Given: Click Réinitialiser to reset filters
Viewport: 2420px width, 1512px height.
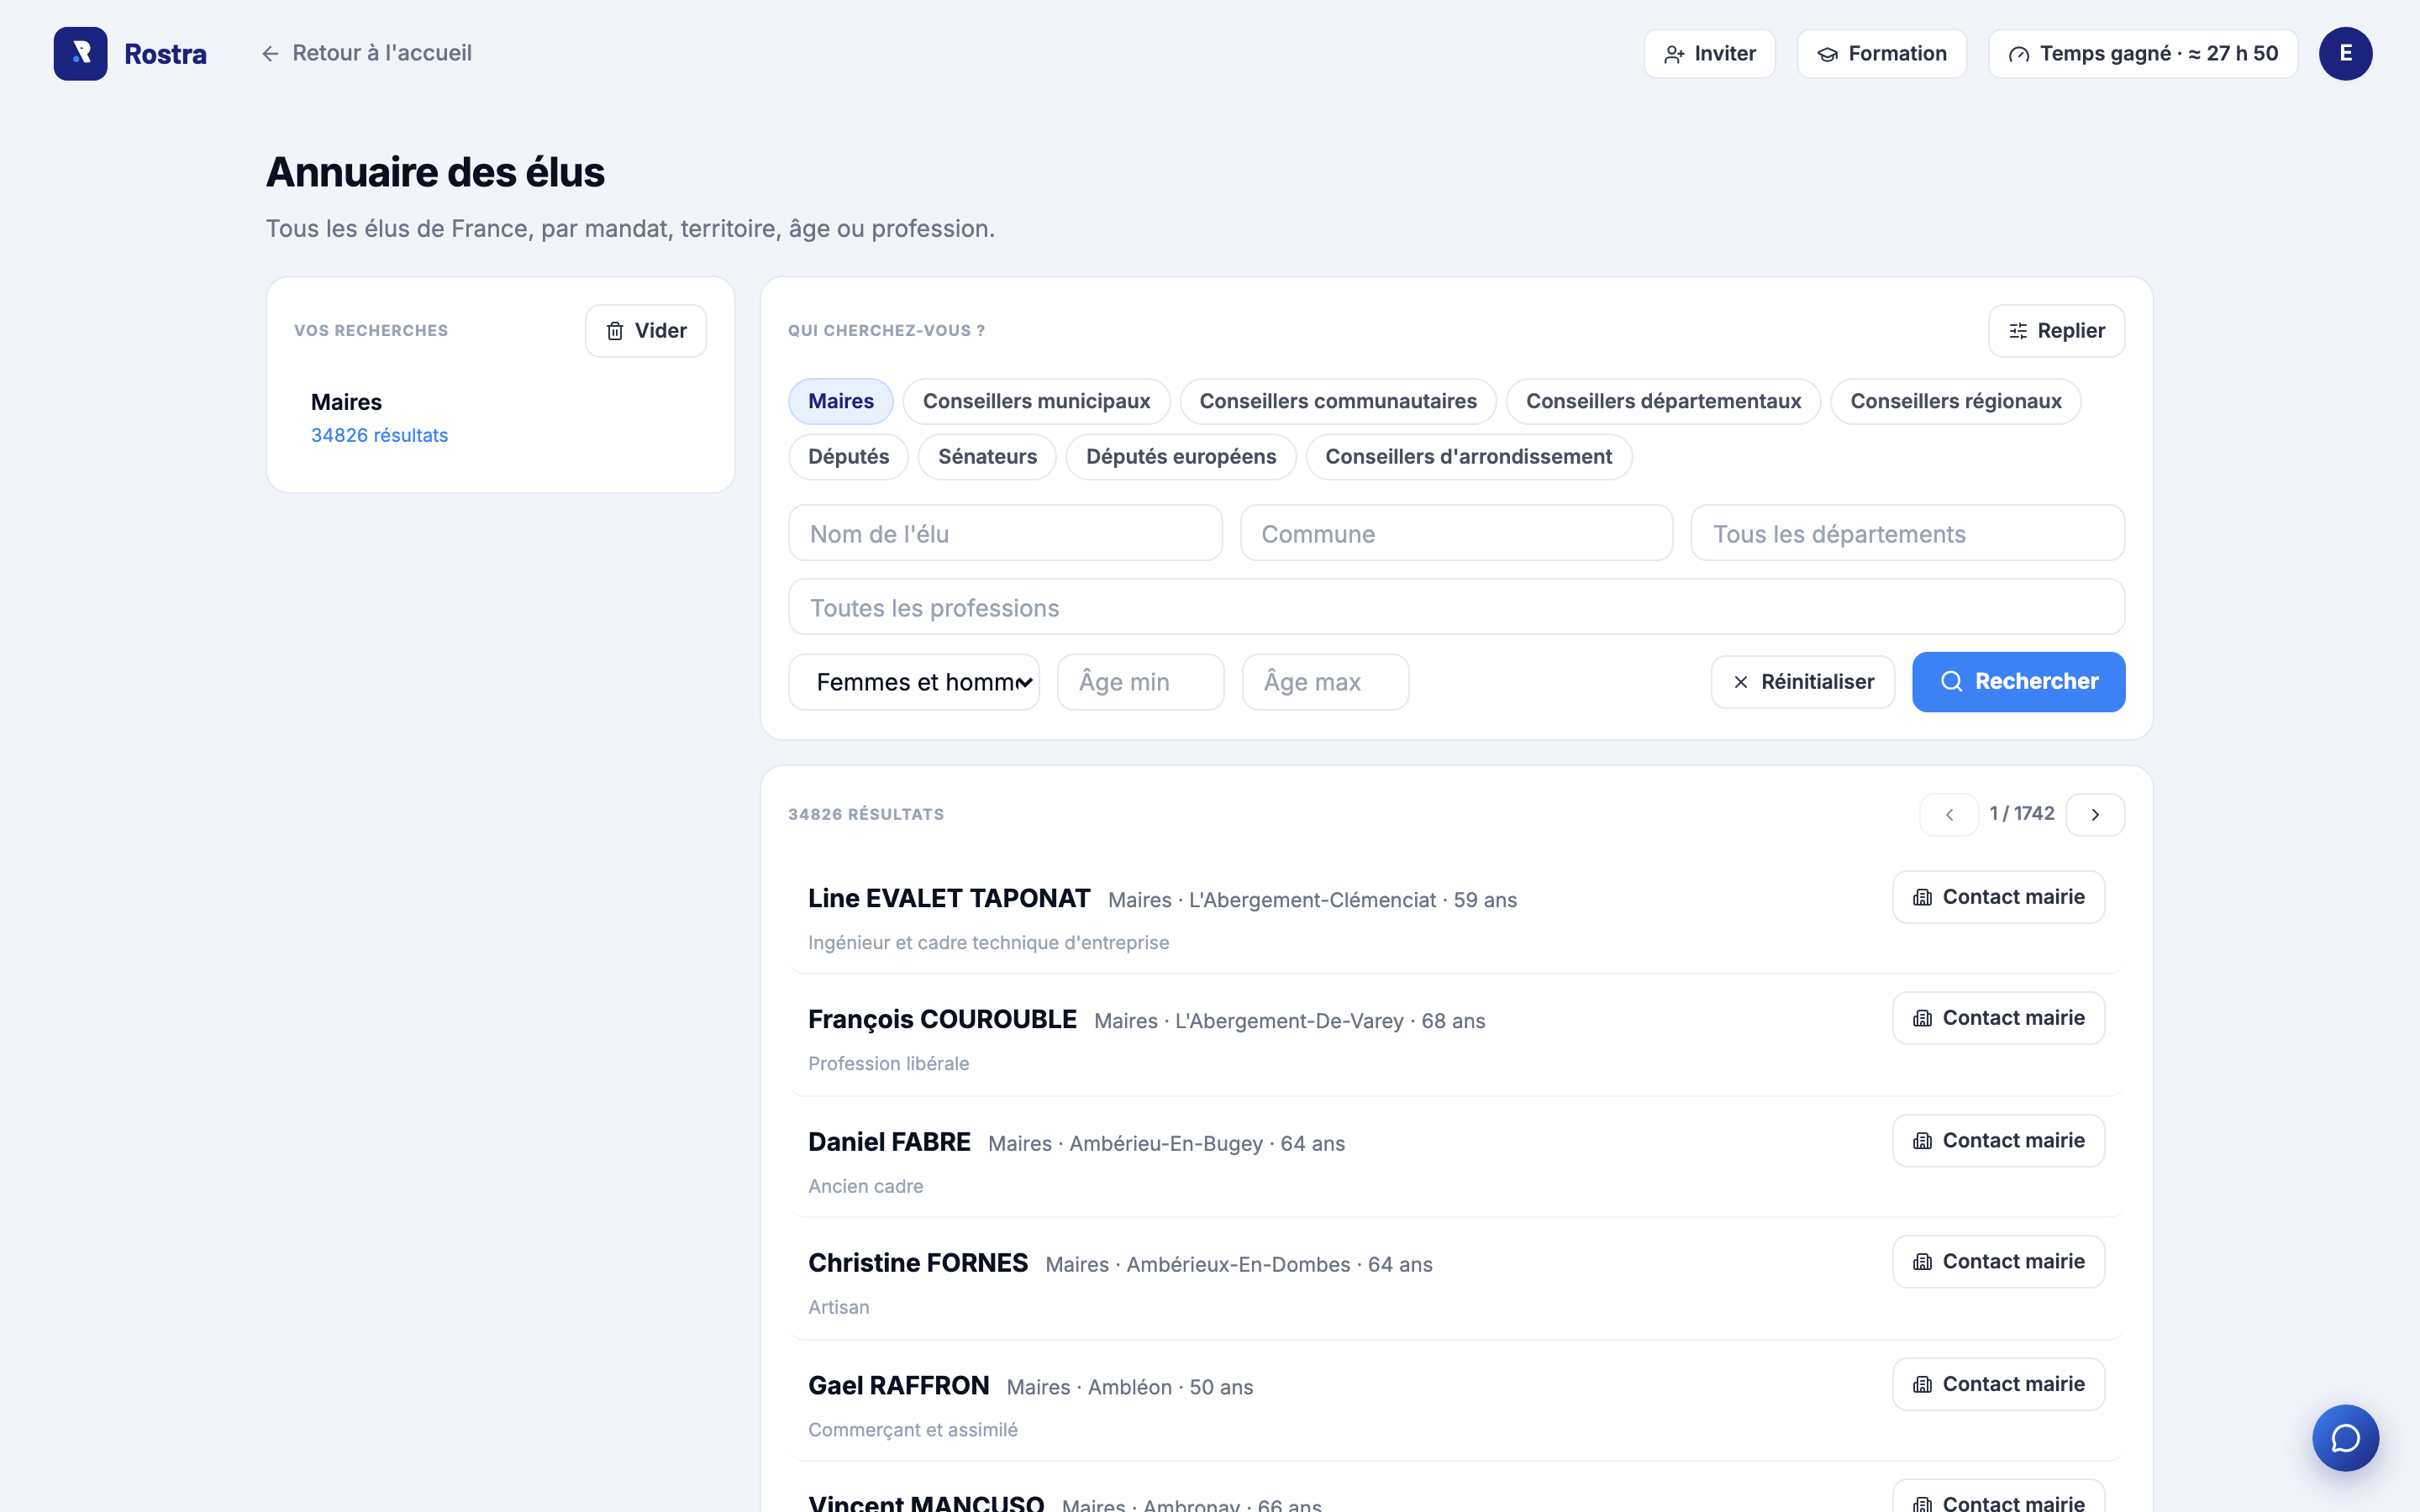Looking at the screenshot, I should [x=1803, y=682].
